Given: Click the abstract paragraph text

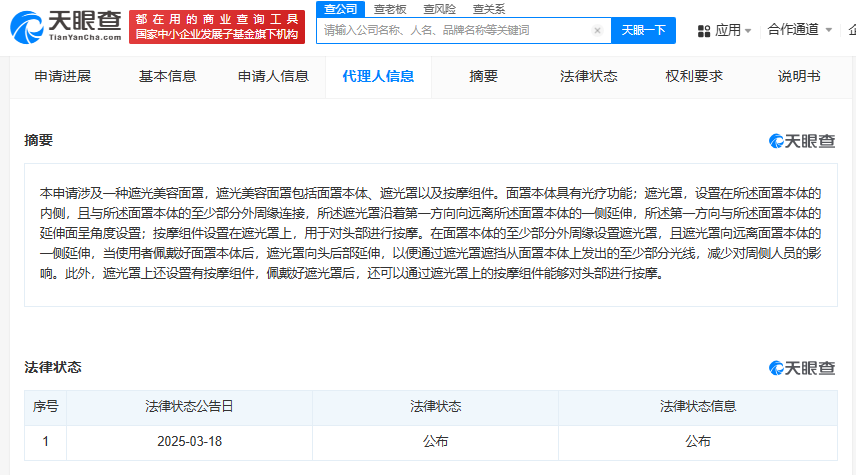Looking at the screenshot, I should click(430, 233).
